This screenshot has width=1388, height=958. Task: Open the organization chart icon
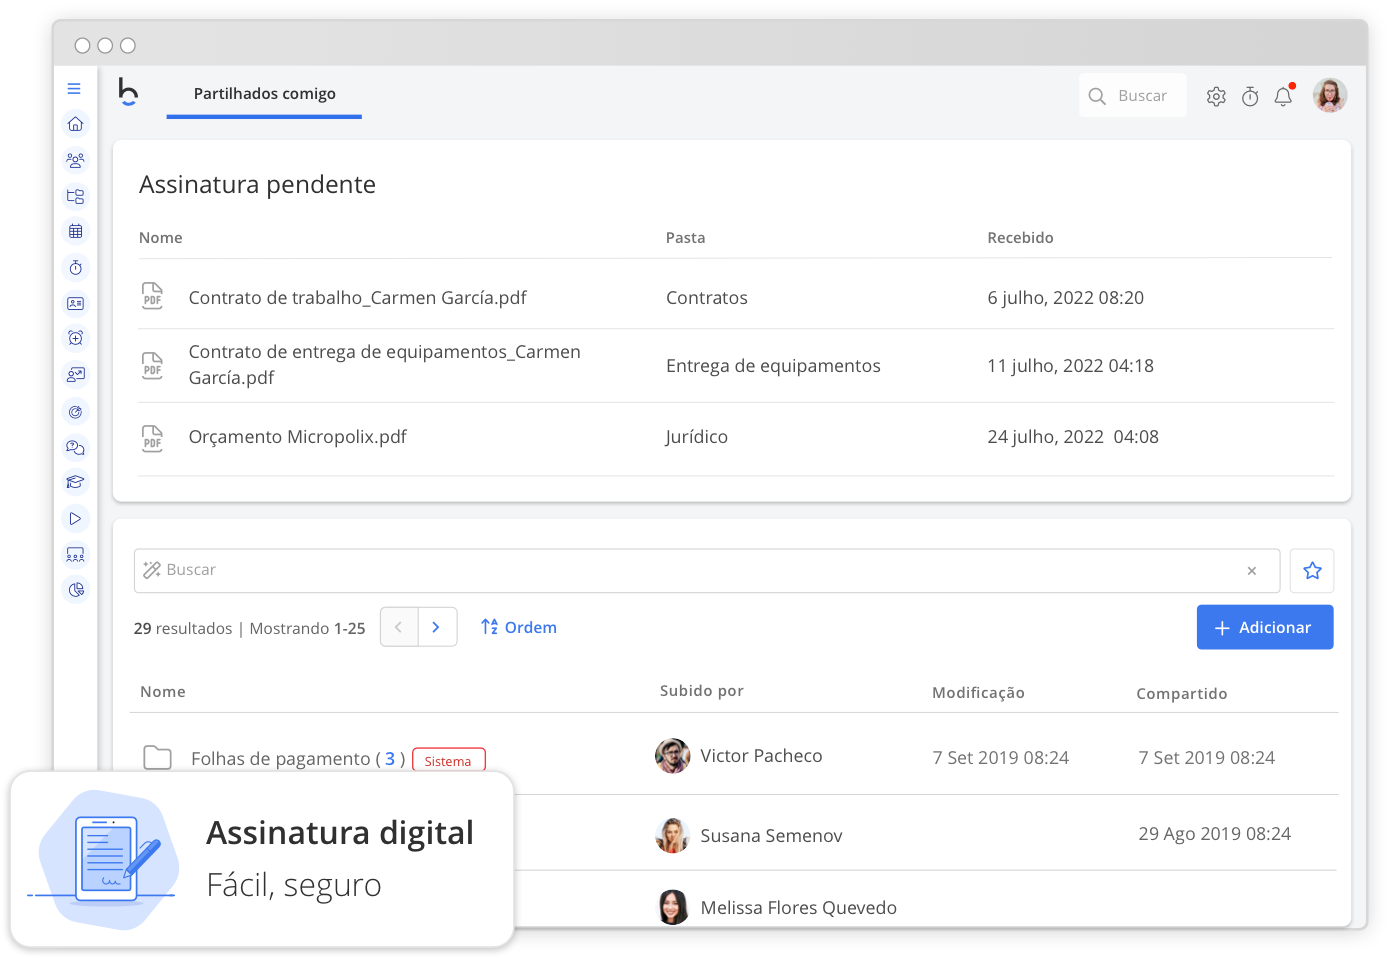point(75,196)
